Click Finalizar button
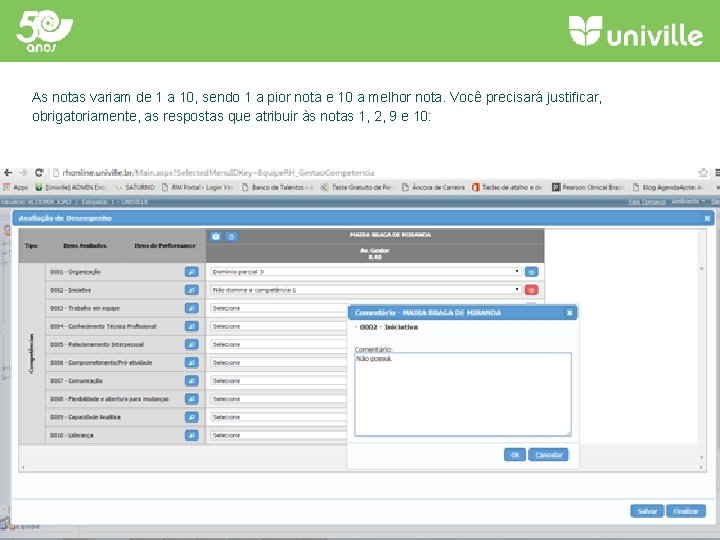Screen dimensions: 720x540 686,511
